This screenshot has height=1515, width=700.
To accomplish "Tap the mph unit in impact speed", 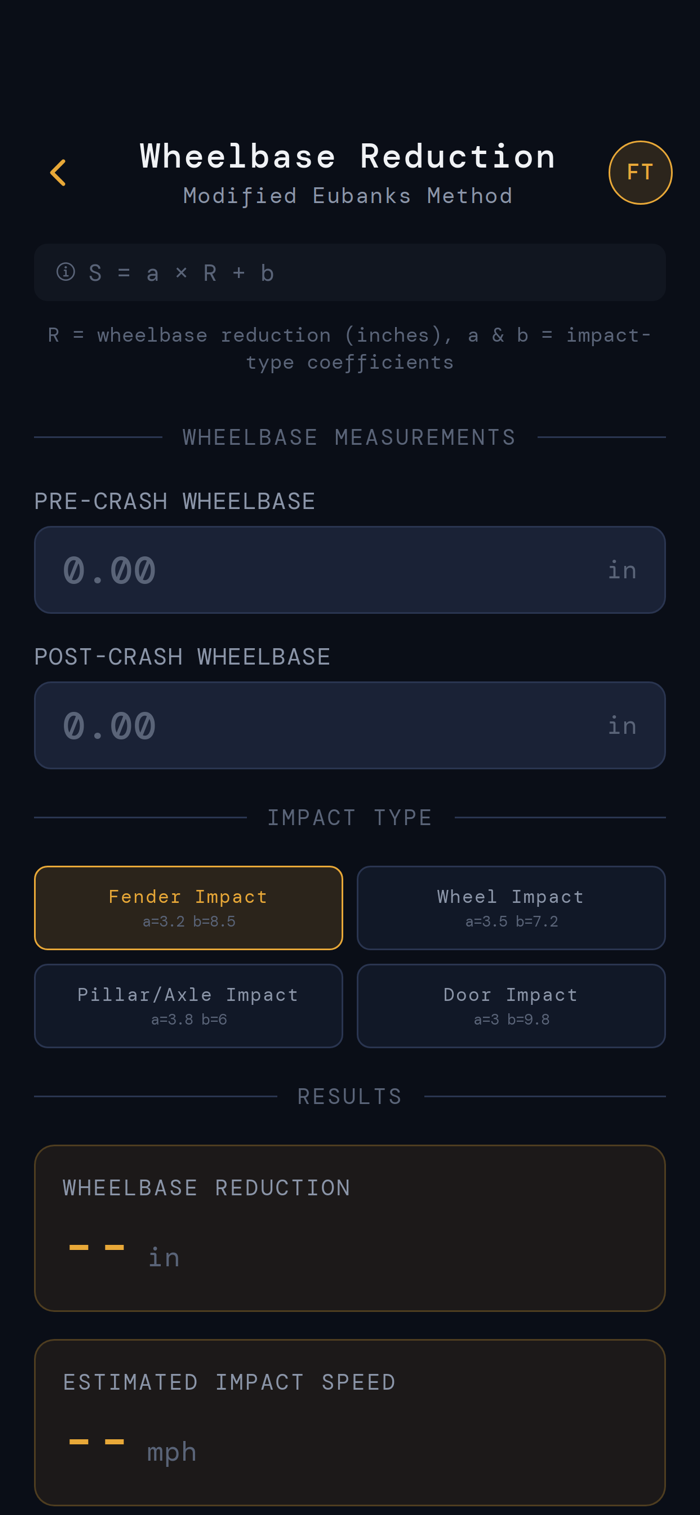I will (172, 1452).
